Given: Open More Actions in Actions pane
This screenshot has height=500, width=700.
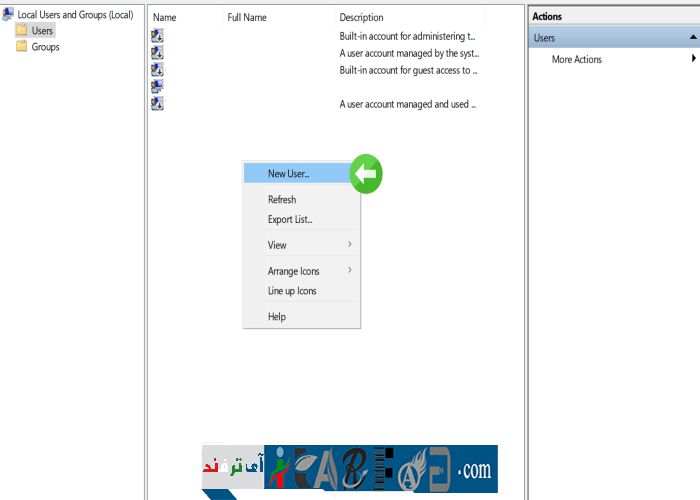Looking at the screenshot, I should pyautogui.click(x=577, y=59).
